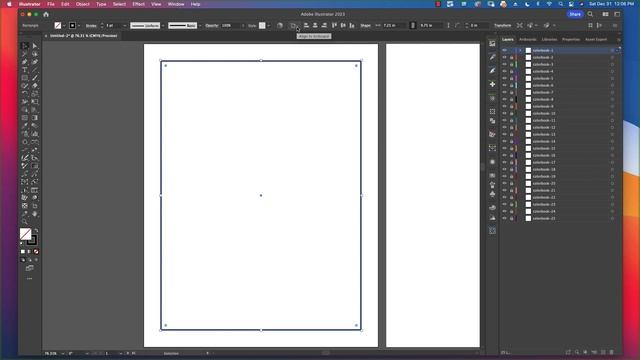640x360 pixels.
Task: Open Variable Width Profile Uniform dropdown
Action: pos(163,25)
